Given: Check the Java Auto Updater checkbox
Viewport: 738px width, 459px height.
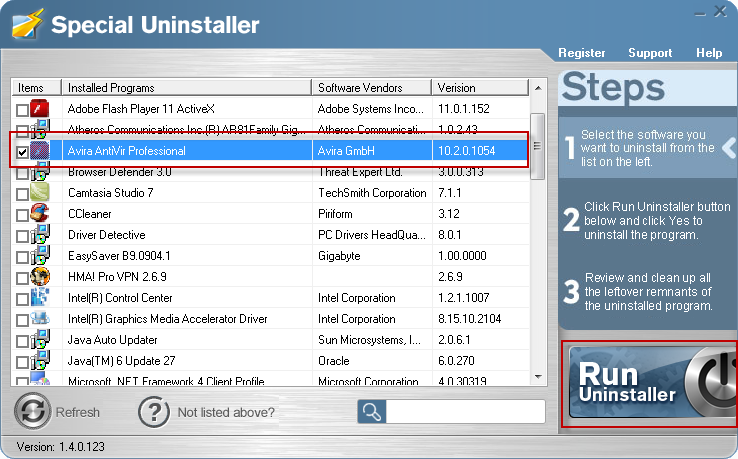Looking at the screenshot, I should tap(22, 341).
